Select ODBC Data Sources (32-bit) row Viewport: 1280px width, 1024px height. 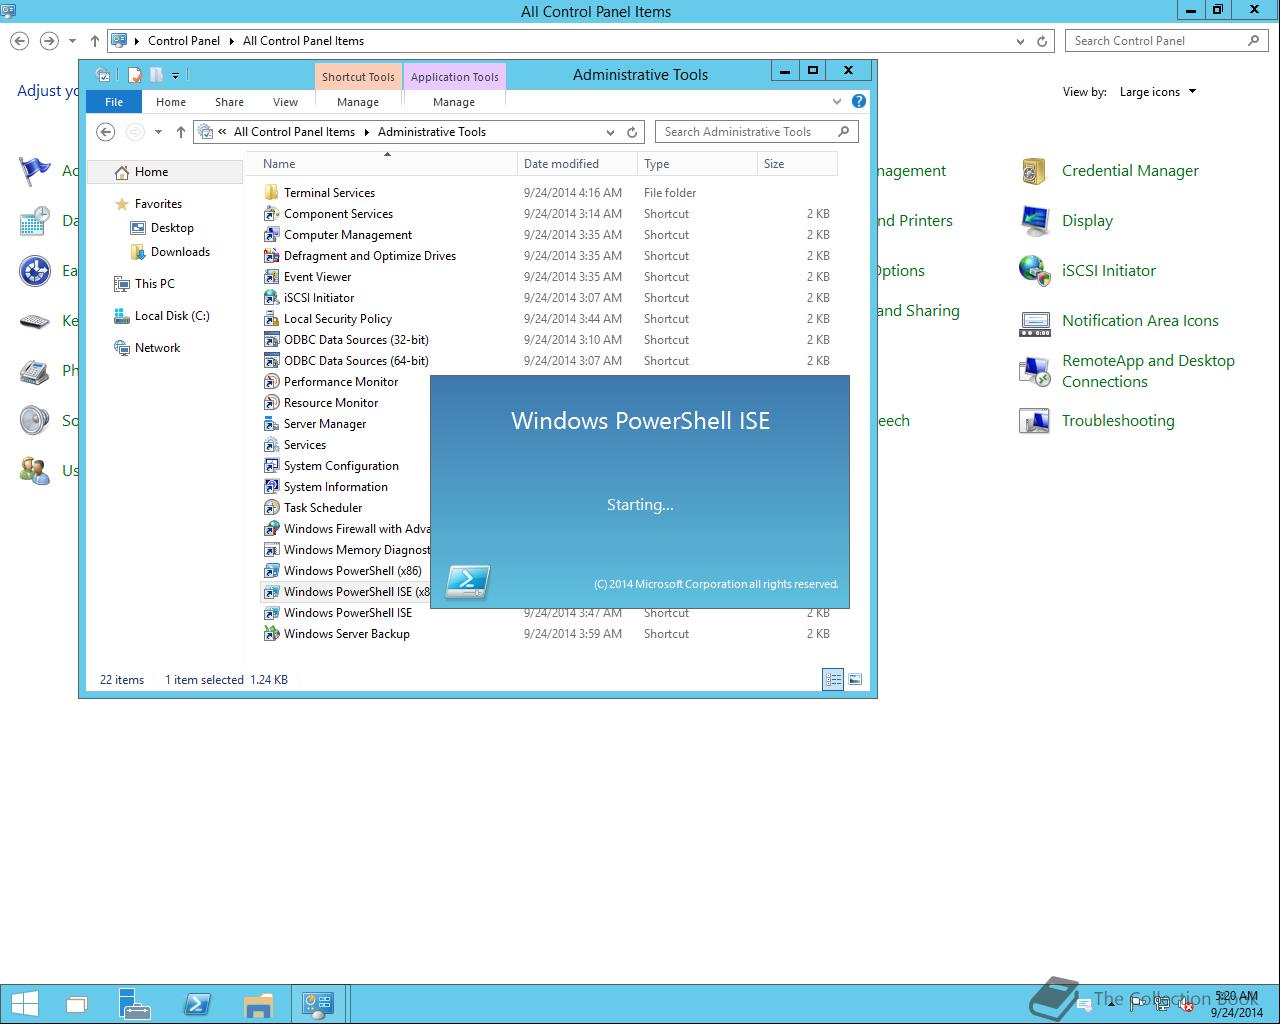pyautogui.click(x=547, y=340)
